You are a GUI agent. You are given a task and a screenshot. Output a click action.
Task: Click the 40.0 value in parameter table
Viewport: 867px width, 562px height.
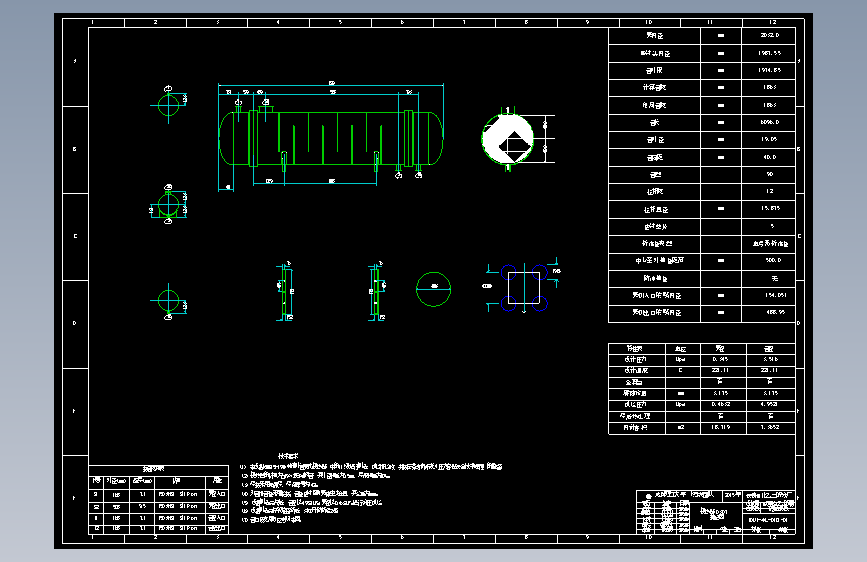[x=769, y=157]
